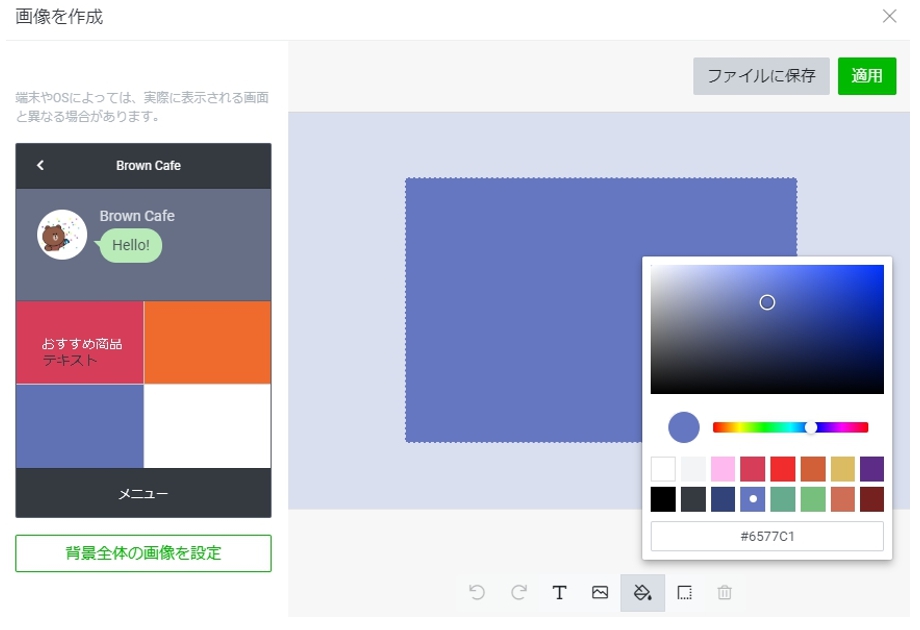Screen dimensions: 920x630
Task: Select the Text tool icon
Action: (x=559, y=592)
